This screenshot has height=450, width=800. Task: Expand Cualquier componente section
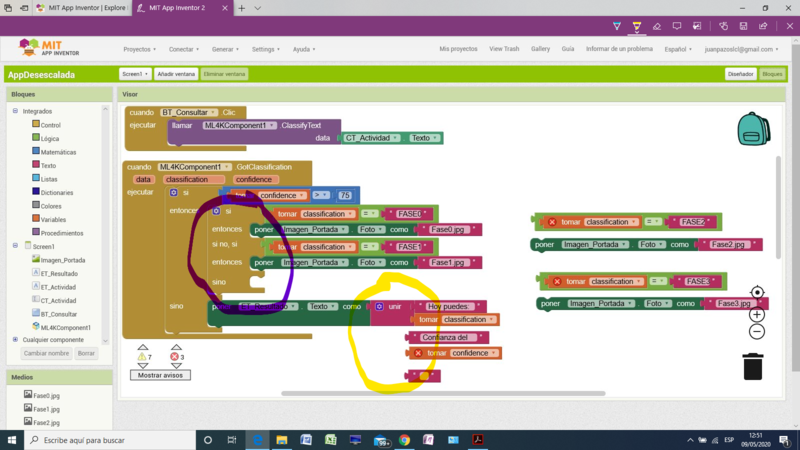(x=15, y=339)
